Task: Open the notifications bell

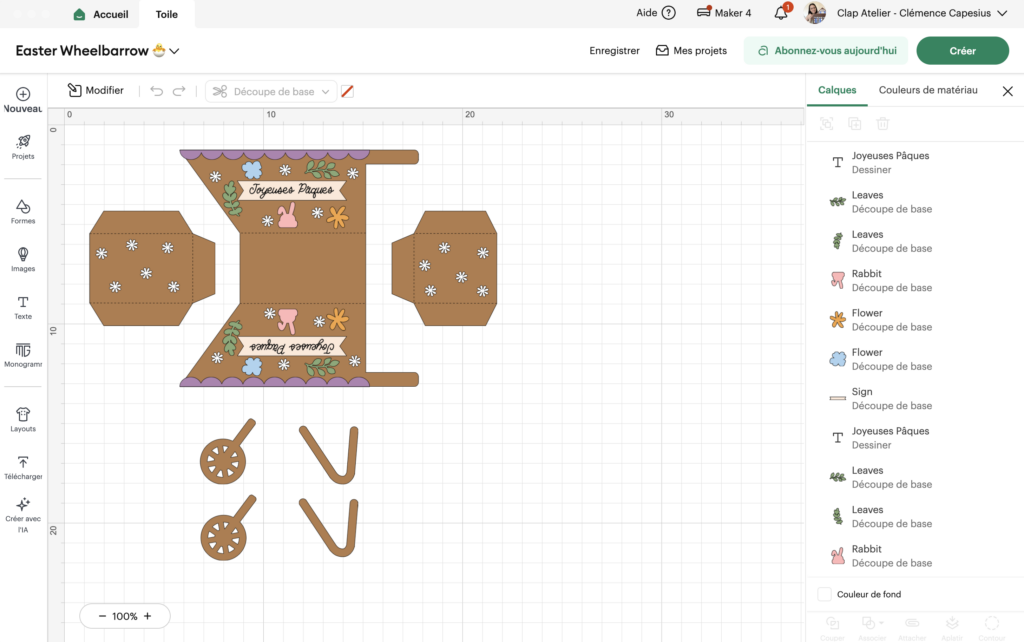Action: (781, 13)
